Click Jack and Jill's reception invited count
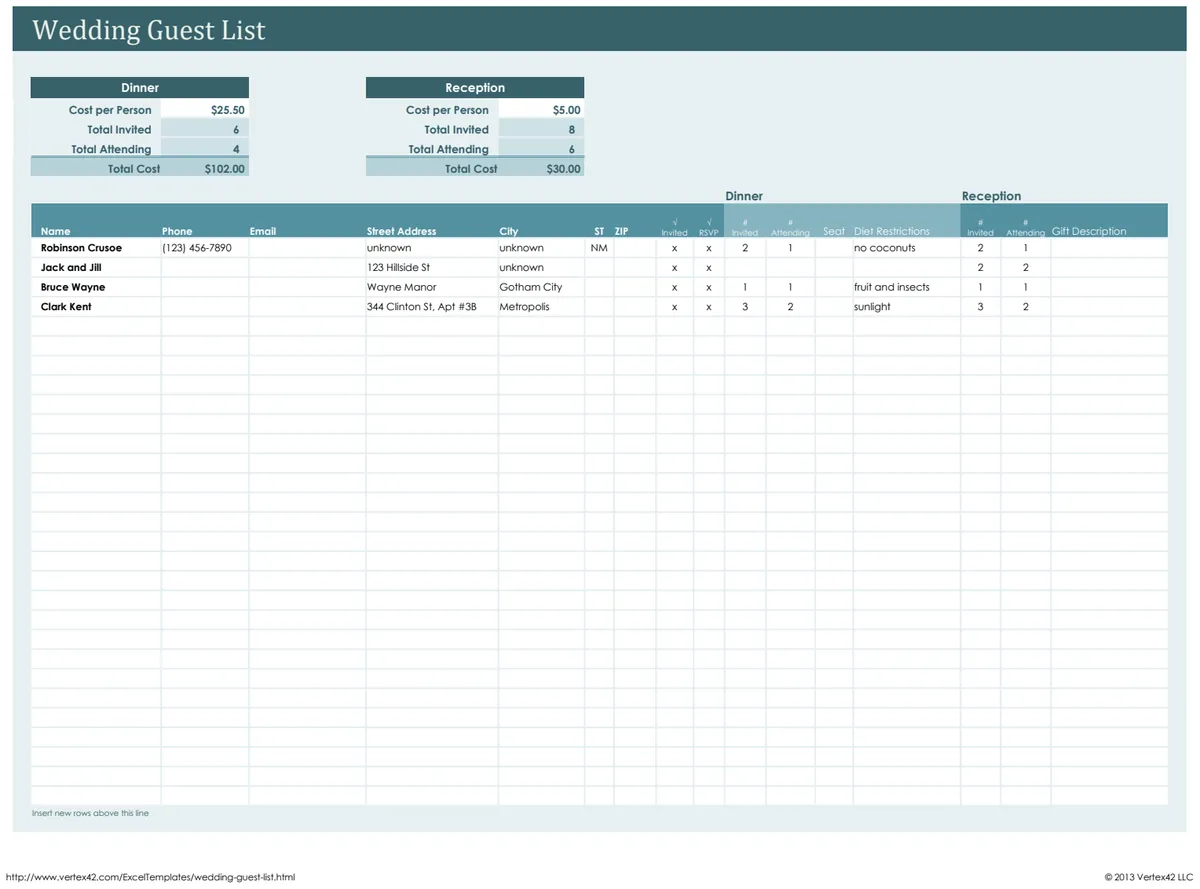The height and width of the screenshot is (889, 1200). tap(980, 268)
